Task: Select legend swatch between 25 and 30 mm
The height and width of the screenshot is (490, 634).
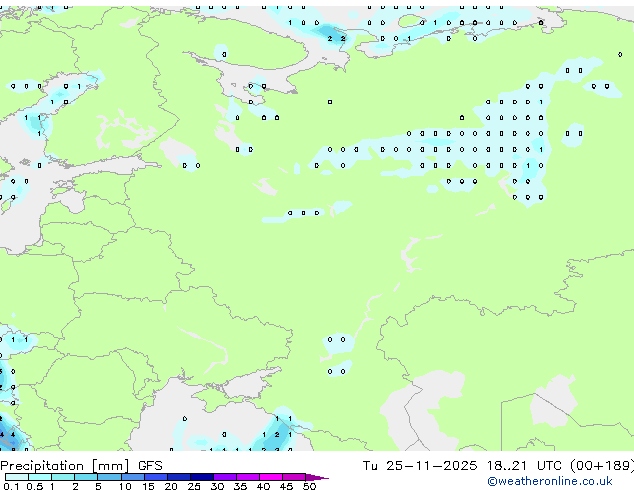Action: click(202, 477)
